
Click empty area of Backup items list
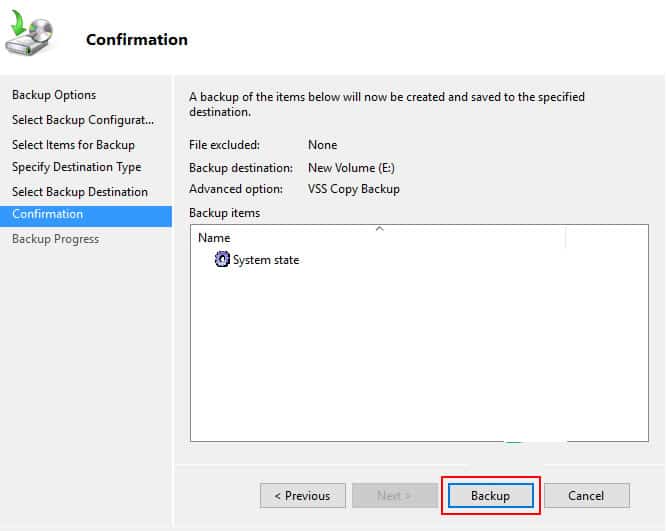[419, 353]
